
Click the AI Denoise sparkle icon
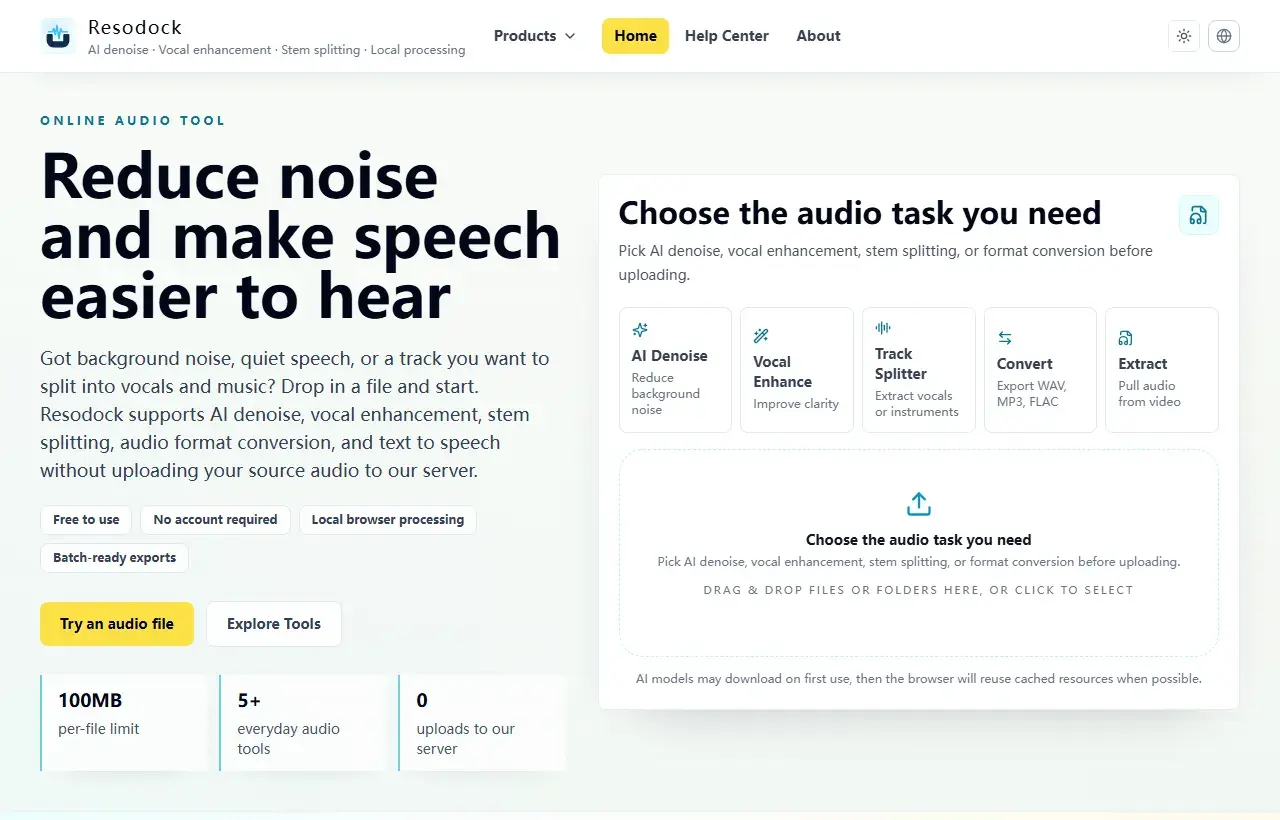[640, 330]
